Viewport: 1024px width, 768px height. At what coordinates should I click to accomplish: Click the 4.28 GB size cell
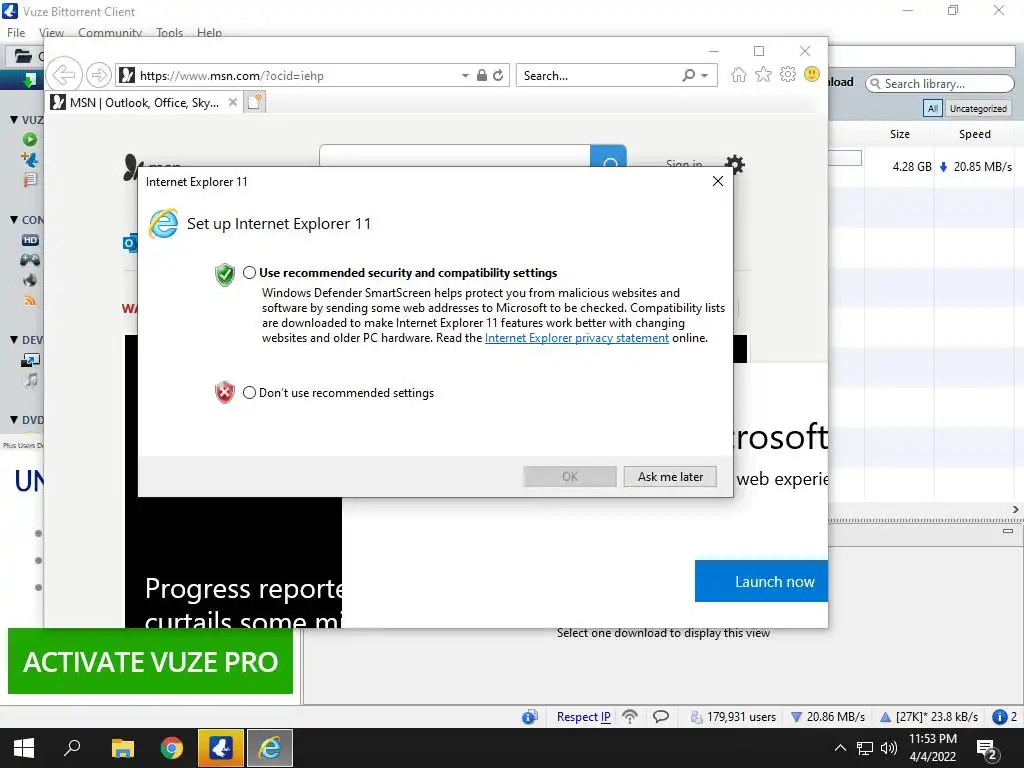pyautogui.click(x=912, y=167)
